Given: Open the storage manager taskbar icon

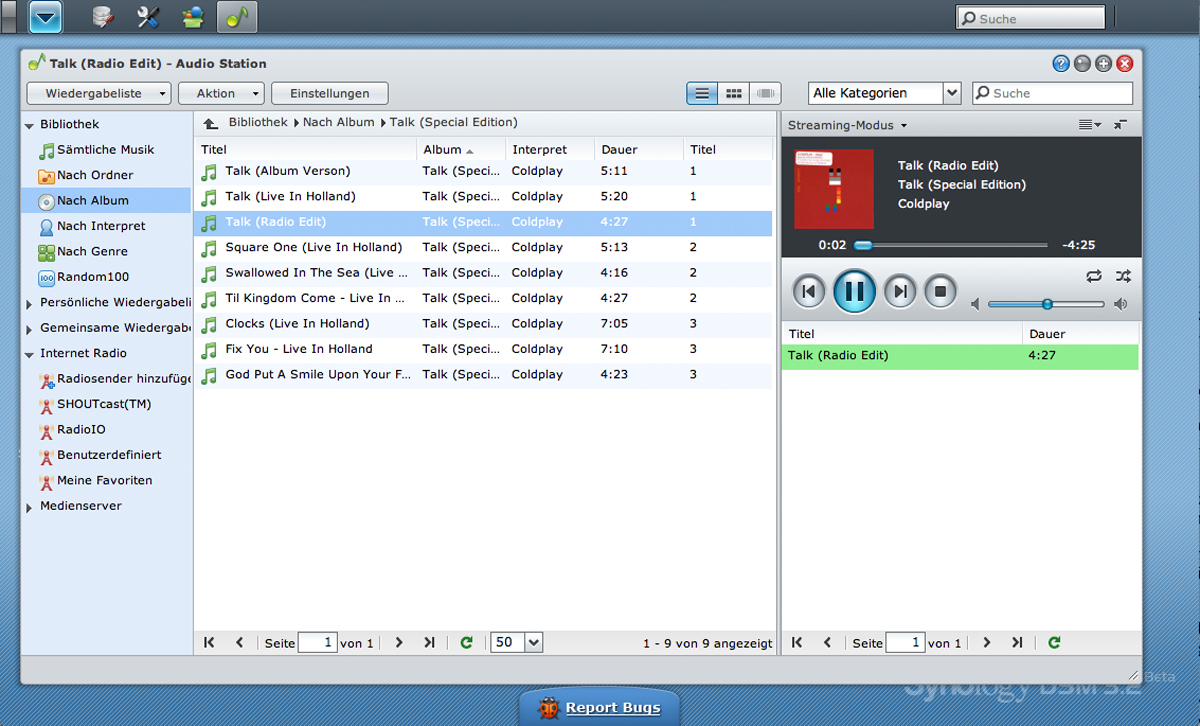Looking at the screenshot, I should (x=103, y=17).
